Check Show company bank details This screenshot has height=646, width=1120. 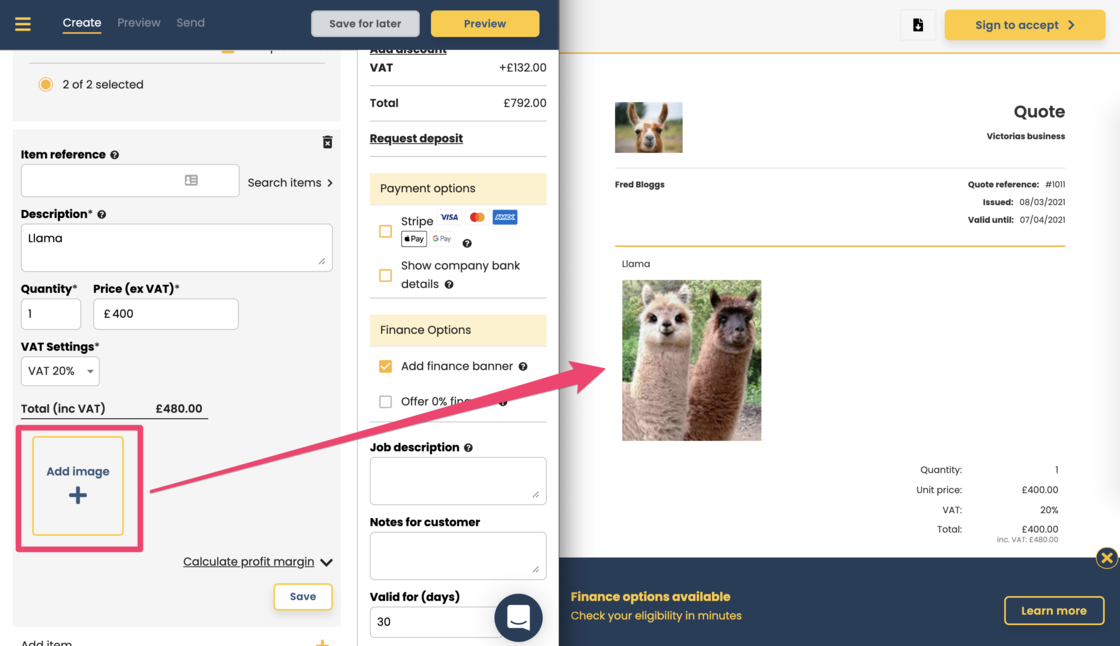tap(385, 275)
